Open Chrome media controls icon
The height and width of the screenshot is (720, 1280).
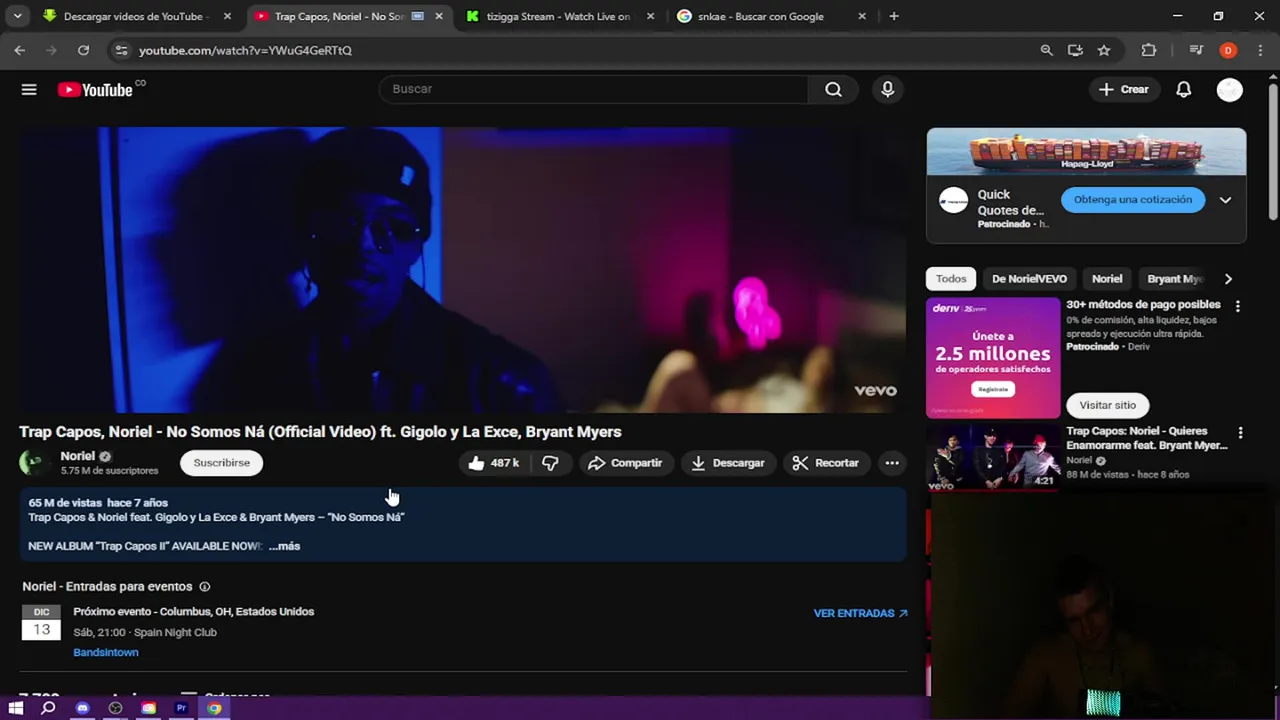[1196, 50]
